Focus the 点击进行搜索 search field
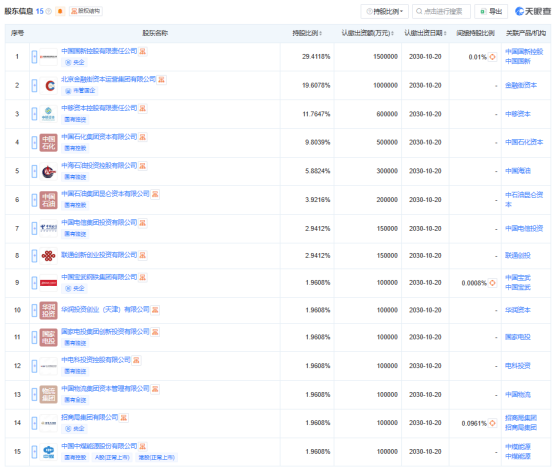553x473 pixels. [441, 12]
